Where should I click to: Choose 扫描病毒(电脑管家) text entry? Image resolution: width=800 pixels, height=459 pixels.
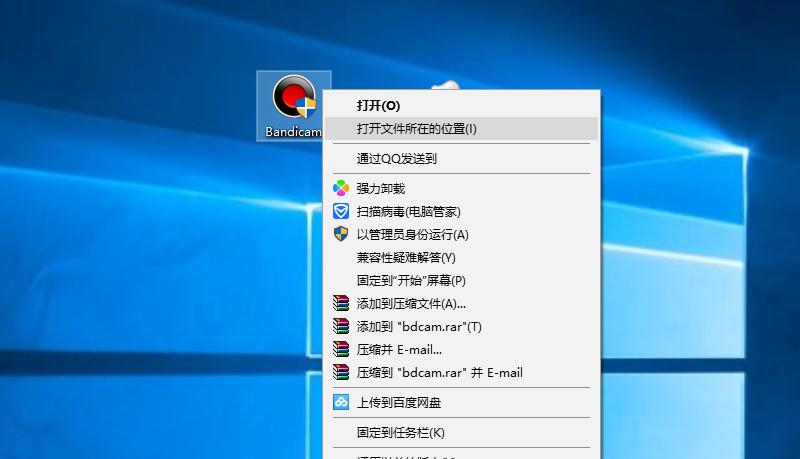pyautogui.click(x=408, y=212)
